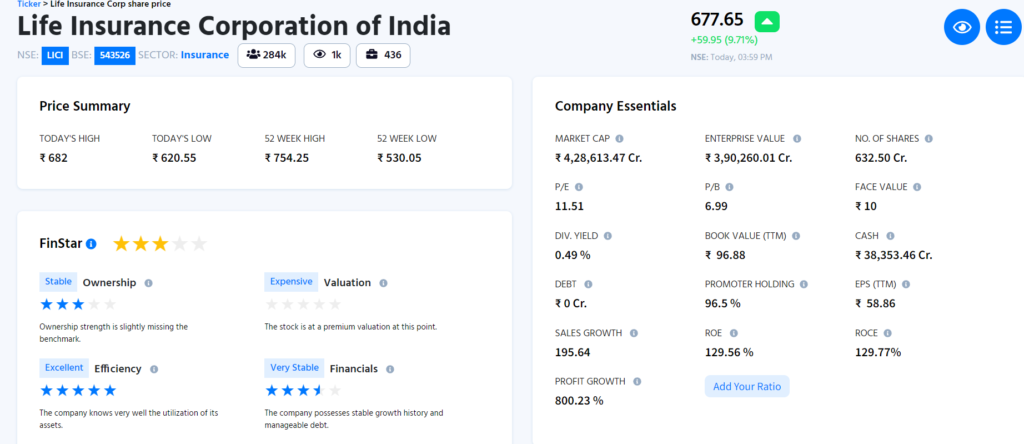Click the ROE info icon

tap(733, 333)
